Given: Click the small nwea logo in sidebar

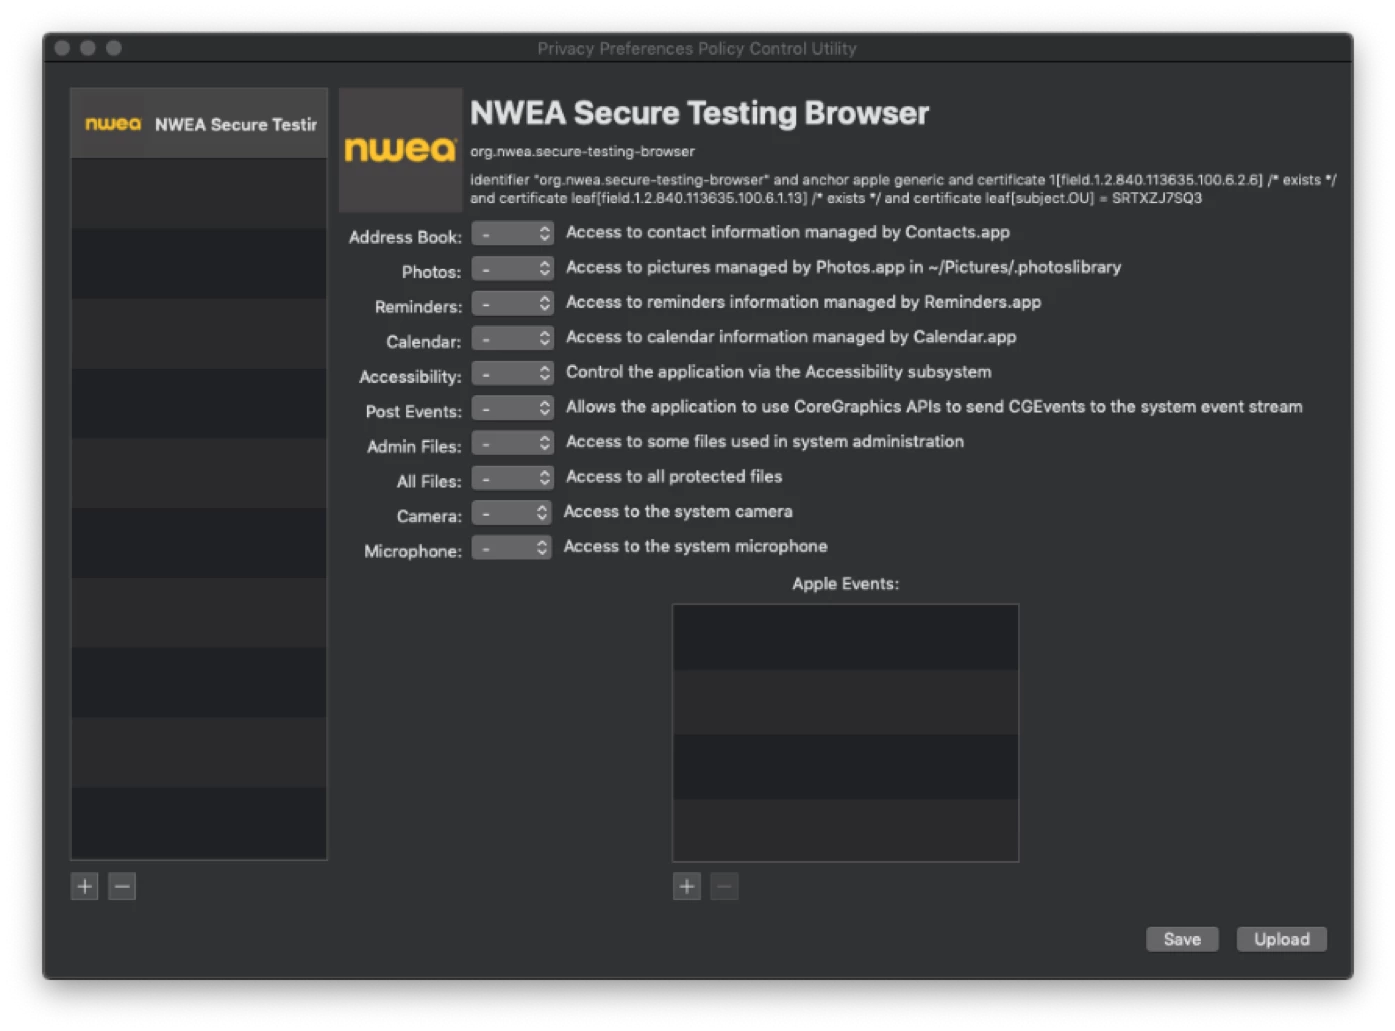Looking at the screenshot, I should (113, 124).
